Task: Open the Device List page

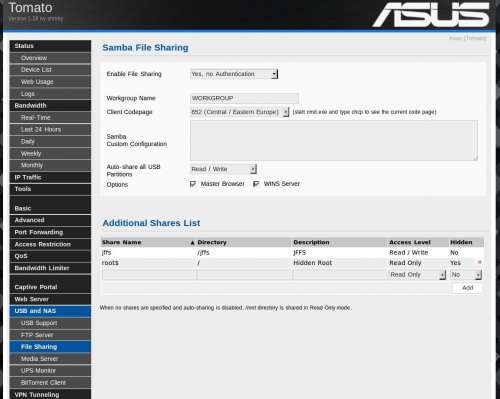Action: (x=50, y=70)
